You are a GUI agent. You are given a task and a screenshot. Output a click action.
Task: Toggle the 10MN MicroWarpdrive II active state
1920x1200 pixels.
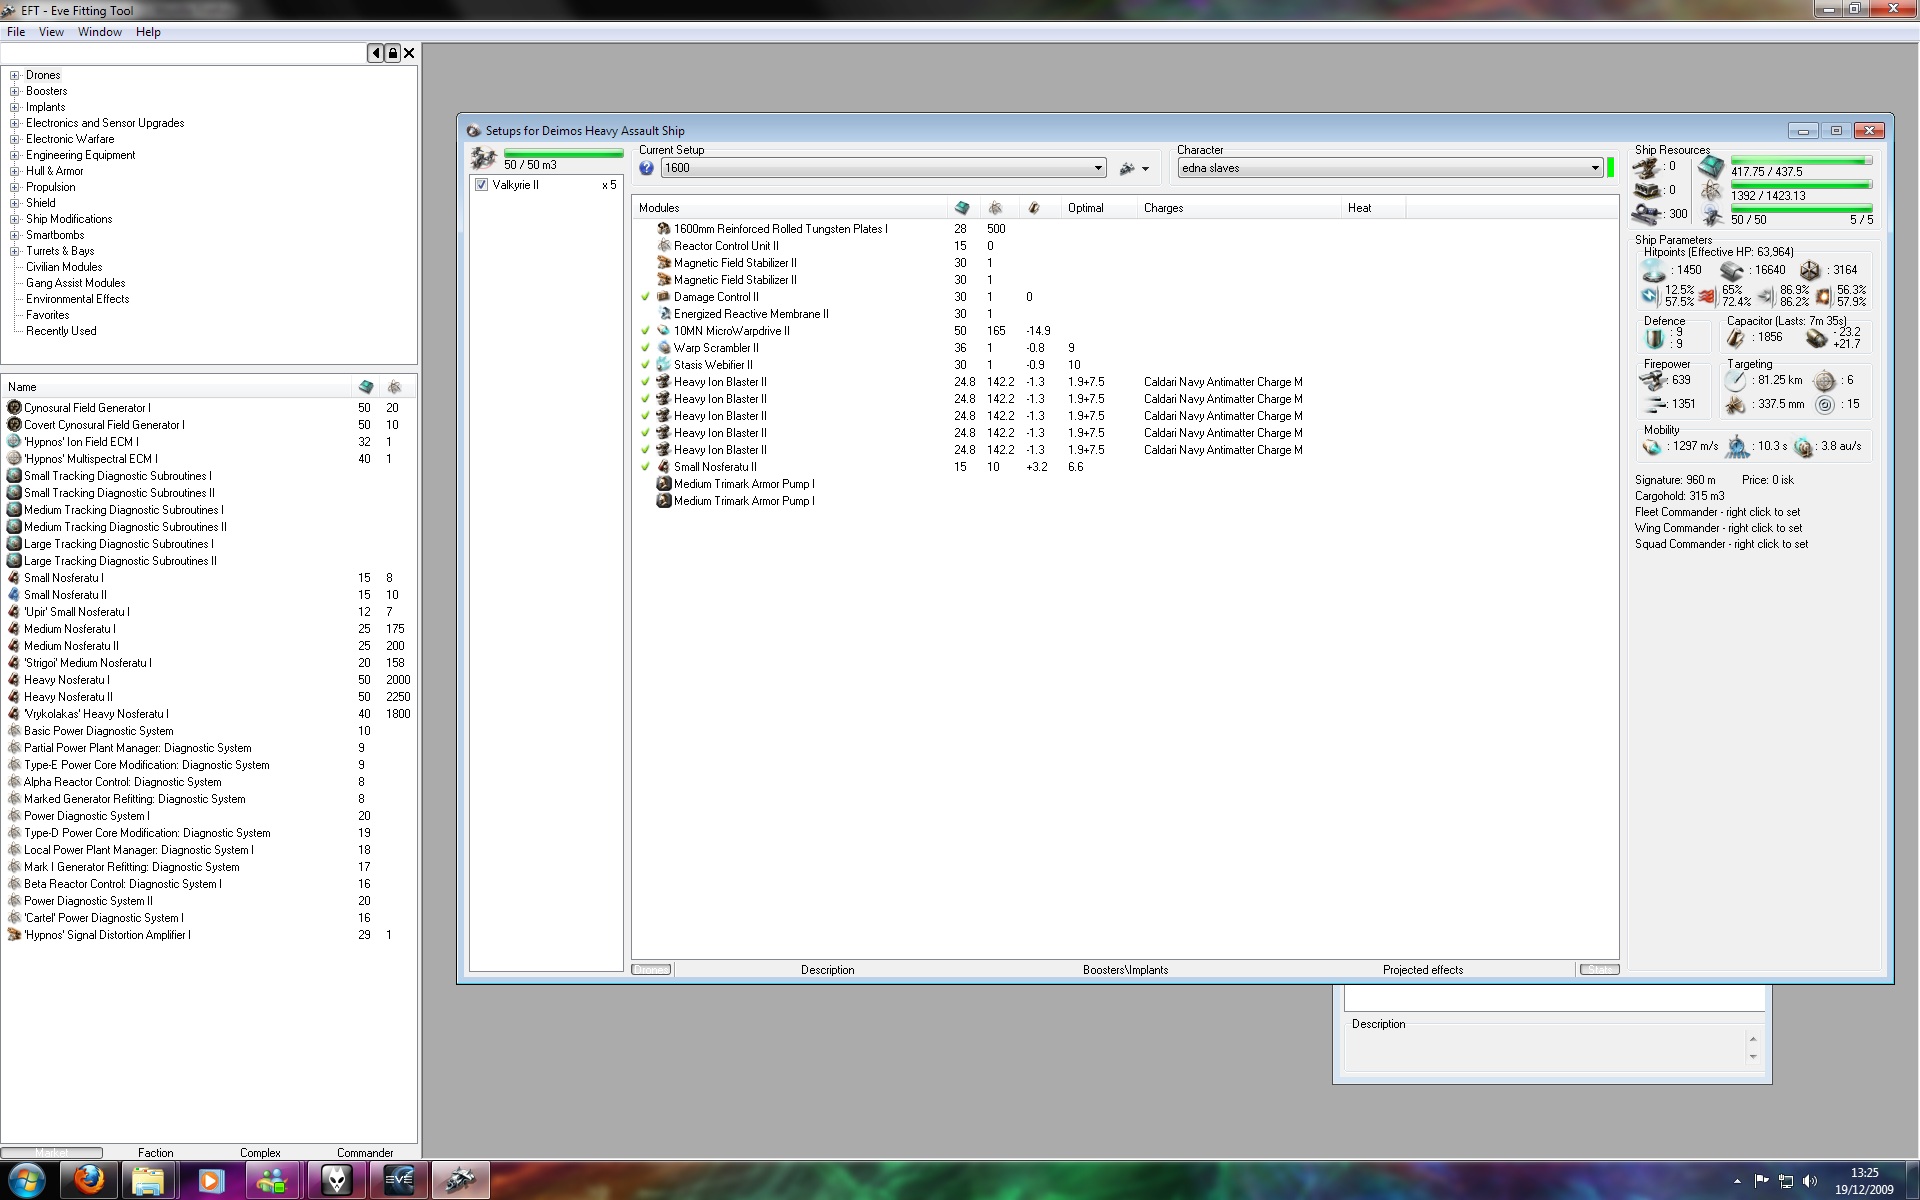(645, 331)
